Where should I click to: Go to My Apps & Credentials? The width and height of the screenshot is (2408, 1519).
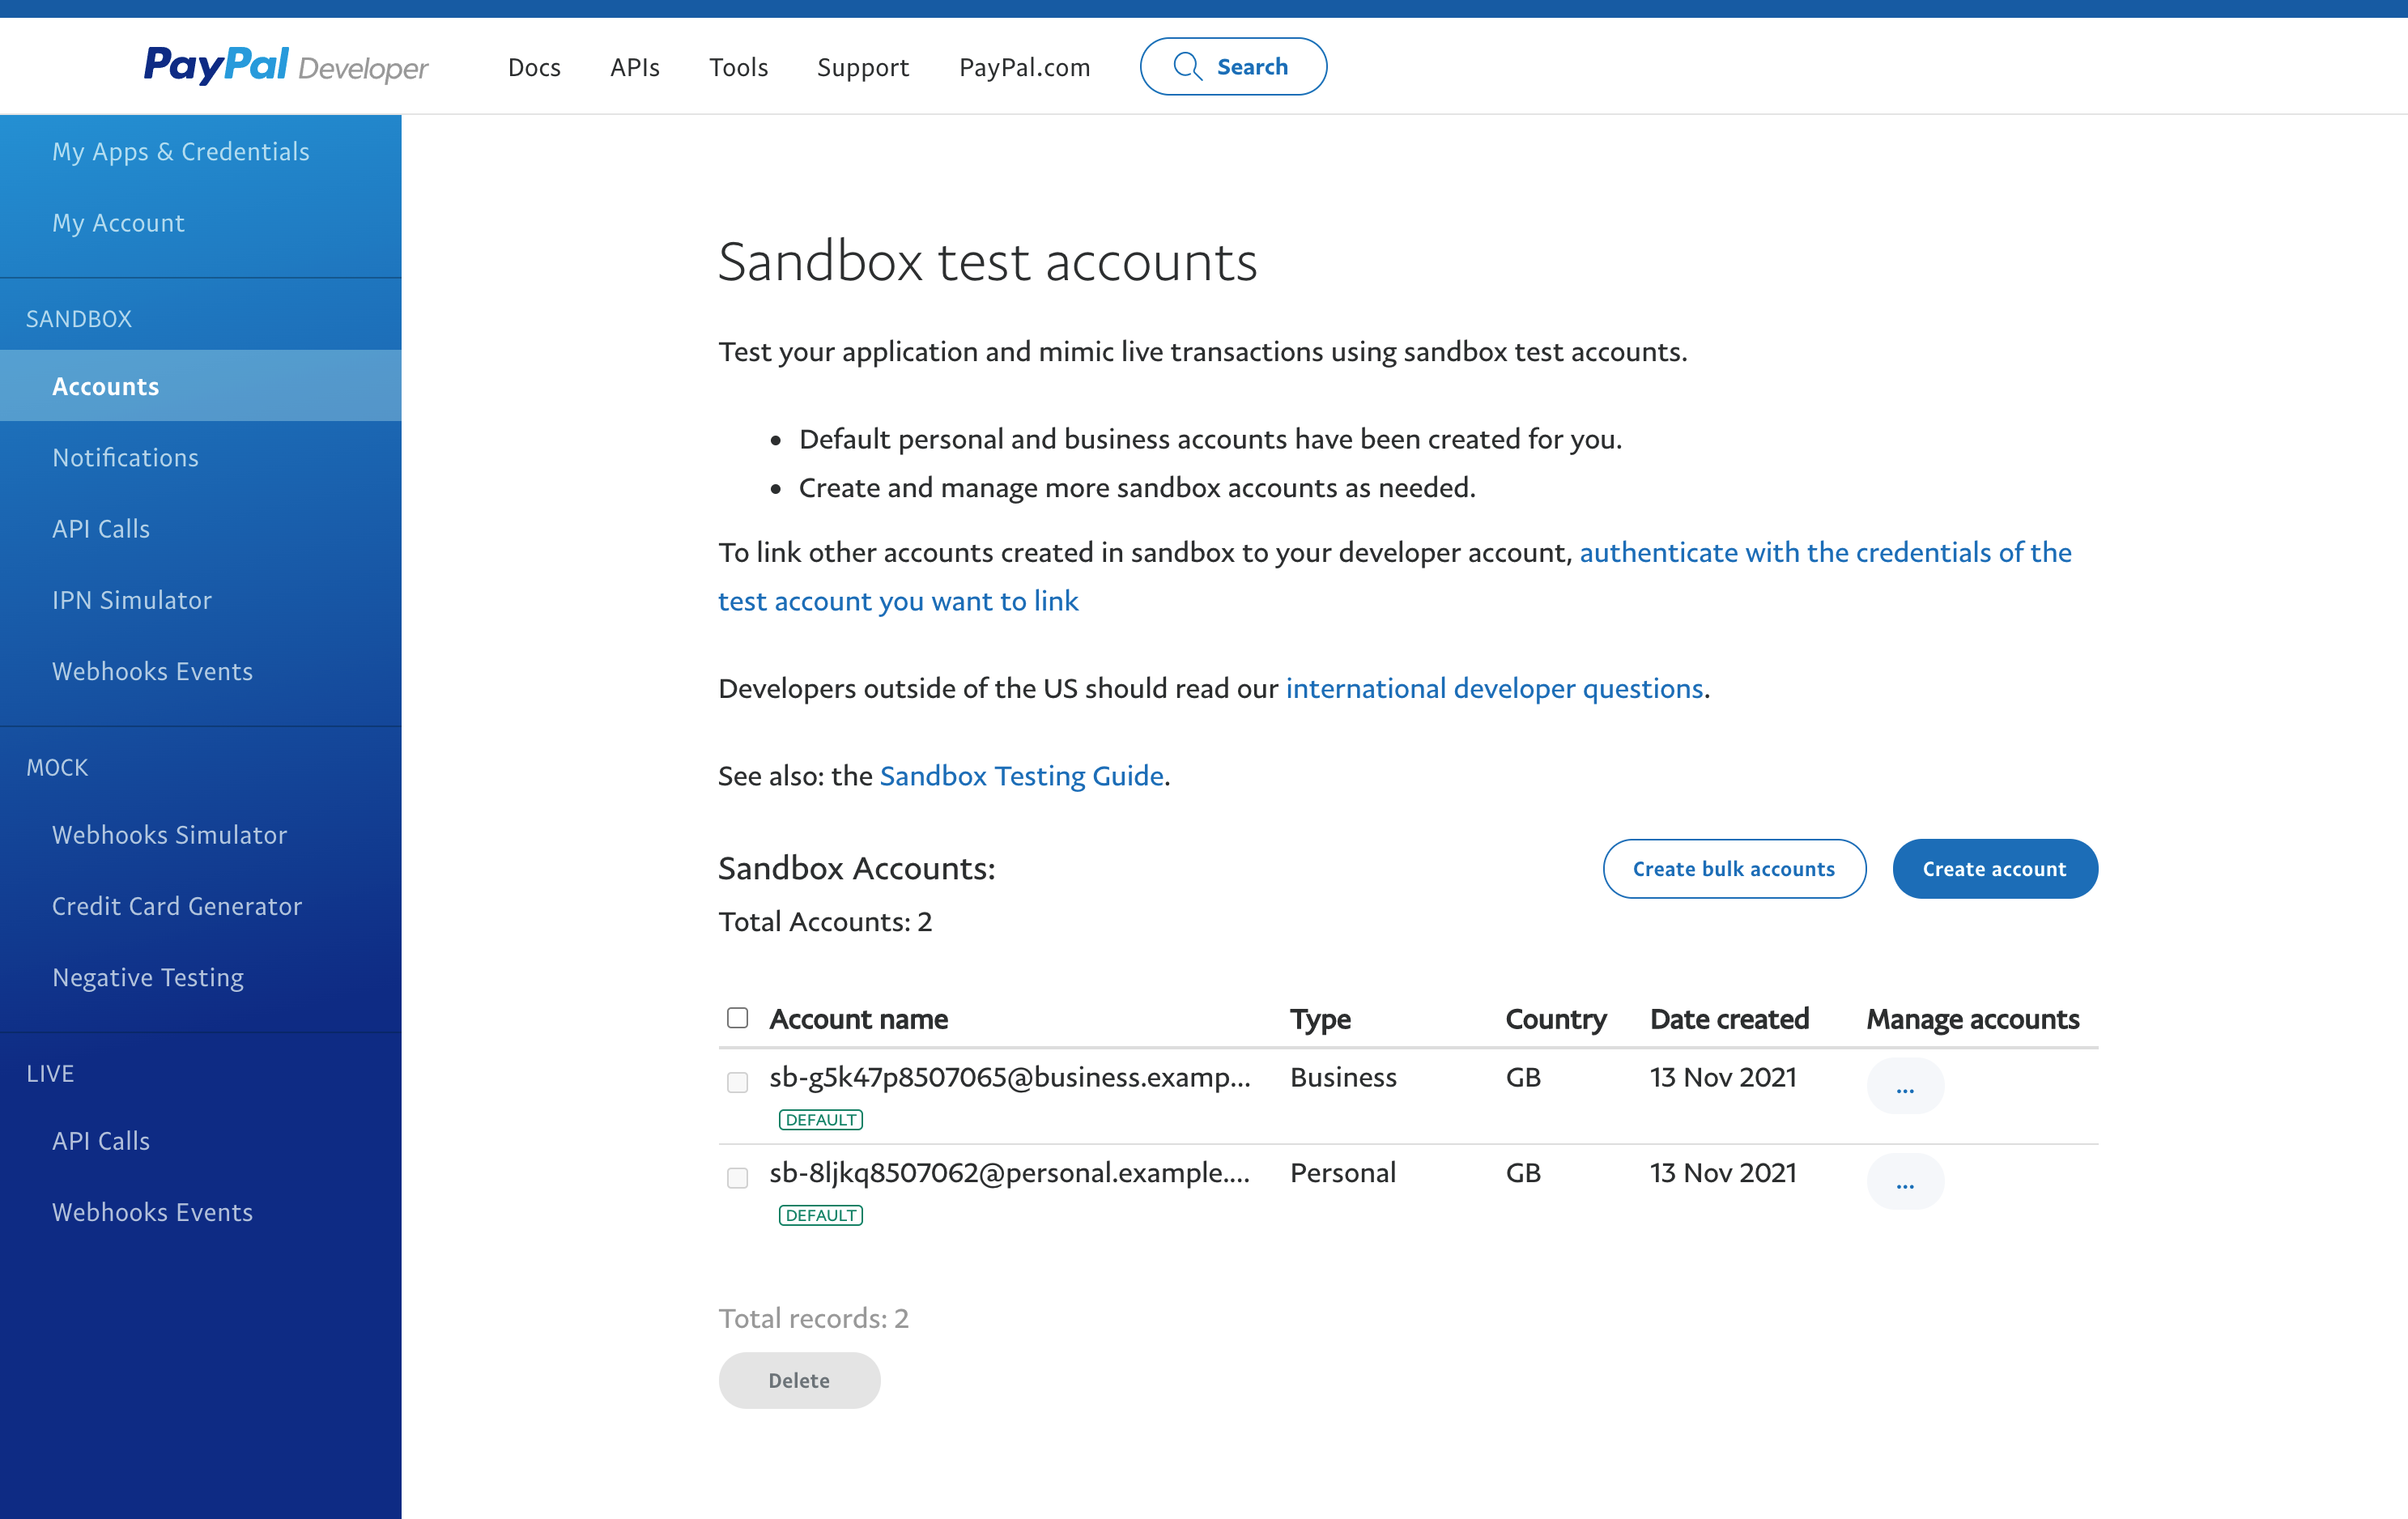pos(181,151)
